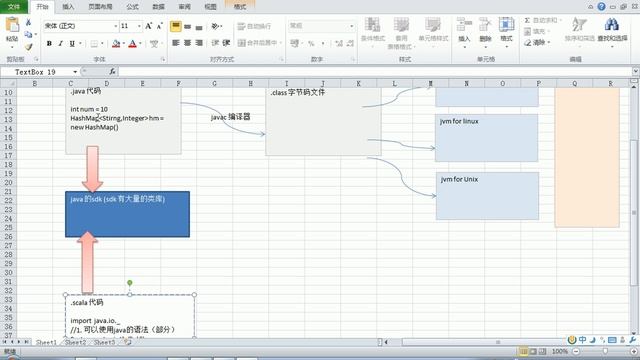Toggle top vertical alignment
This screenshot has height=360, width=640.
[176, 26]
